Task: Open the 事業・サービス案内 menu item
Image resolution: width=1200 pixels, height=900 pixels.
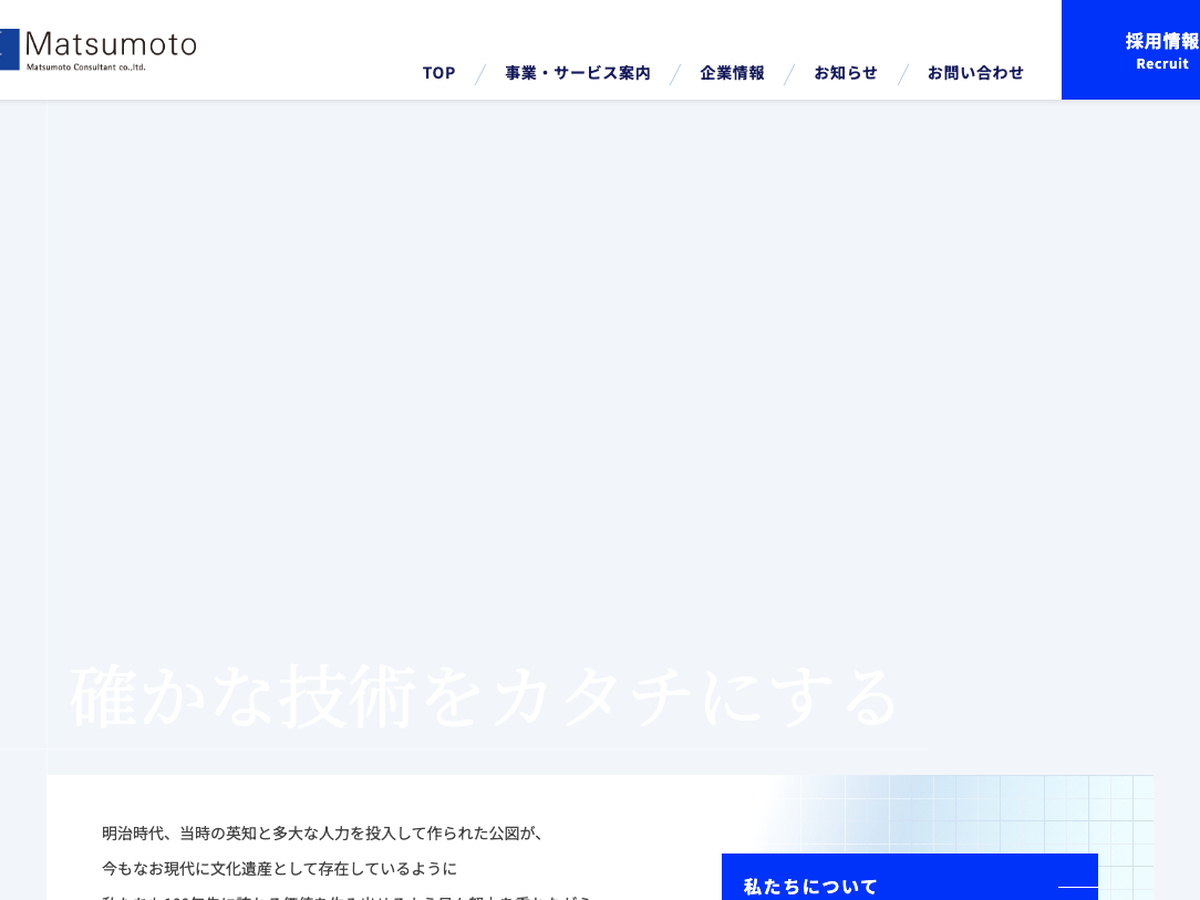Action: click(577, 73)
